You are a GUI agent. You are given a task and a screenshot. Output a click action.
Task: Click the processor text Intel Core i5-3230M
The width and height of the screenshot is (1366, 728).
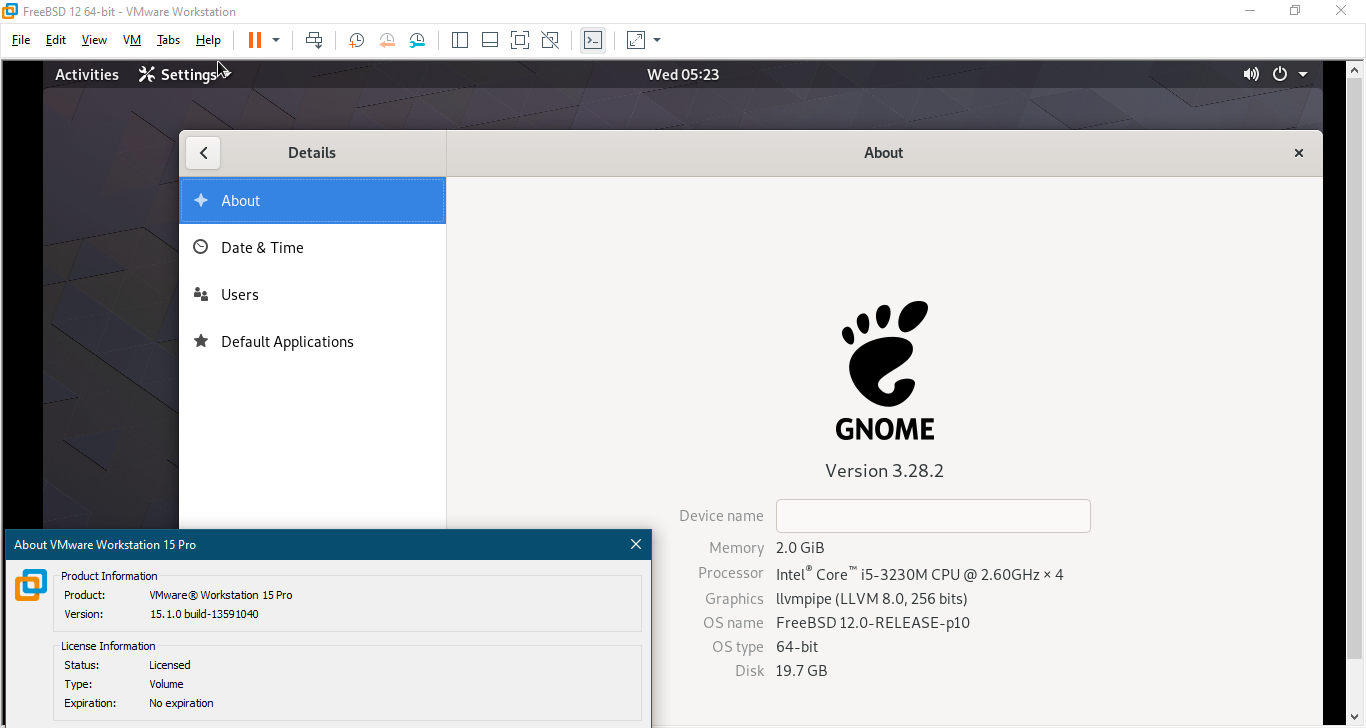pyautogui.click(x=920, y=574)
